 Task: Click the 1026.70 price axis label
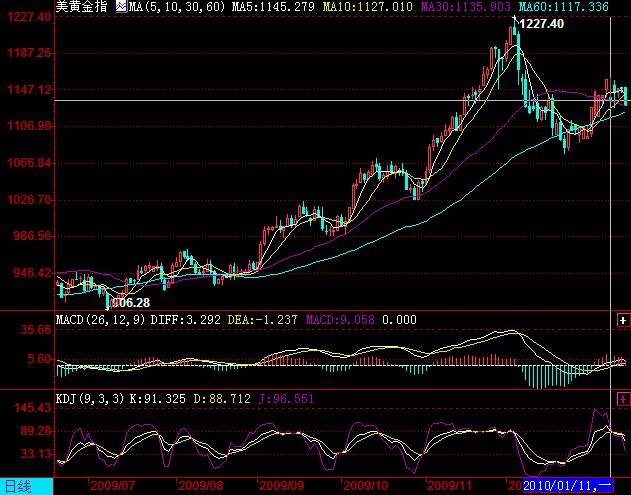29,199
